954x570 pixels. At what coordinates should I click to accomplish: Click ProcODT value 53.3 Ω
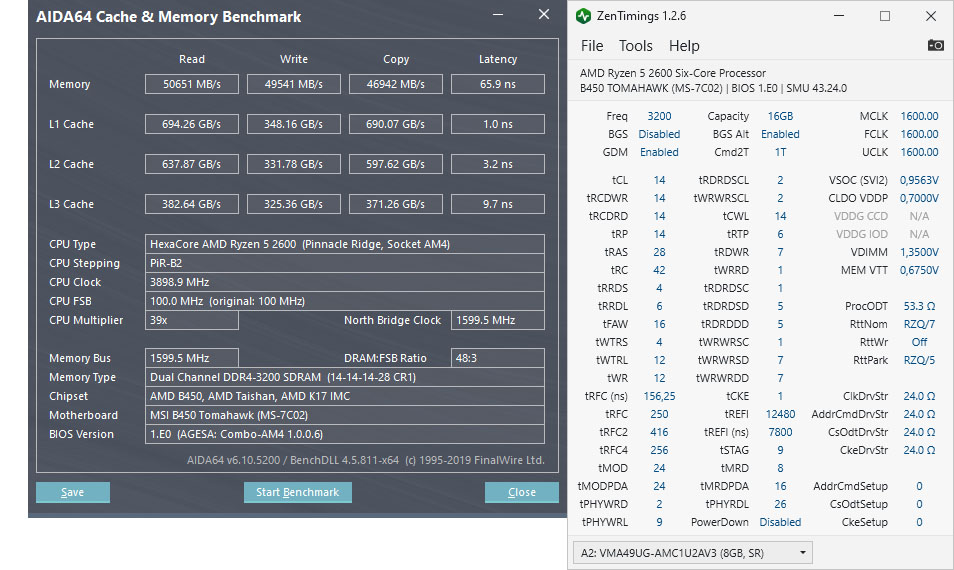coord(919,306)
